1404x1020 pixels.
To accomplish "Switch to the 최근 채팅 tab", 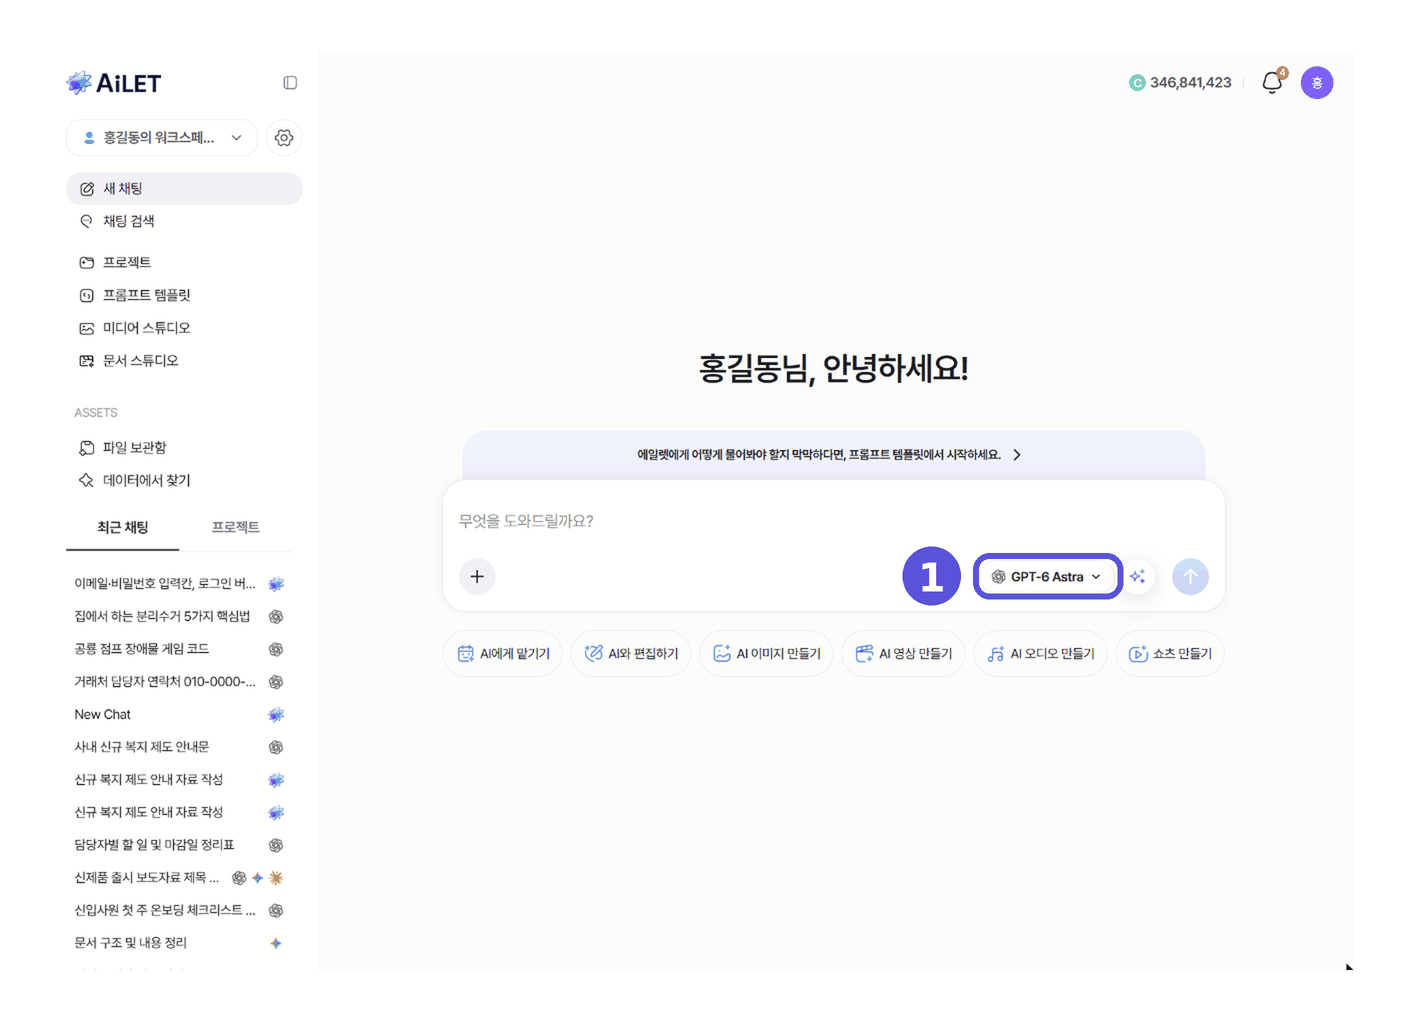I will pyautogui.click(x=123, y=528).
